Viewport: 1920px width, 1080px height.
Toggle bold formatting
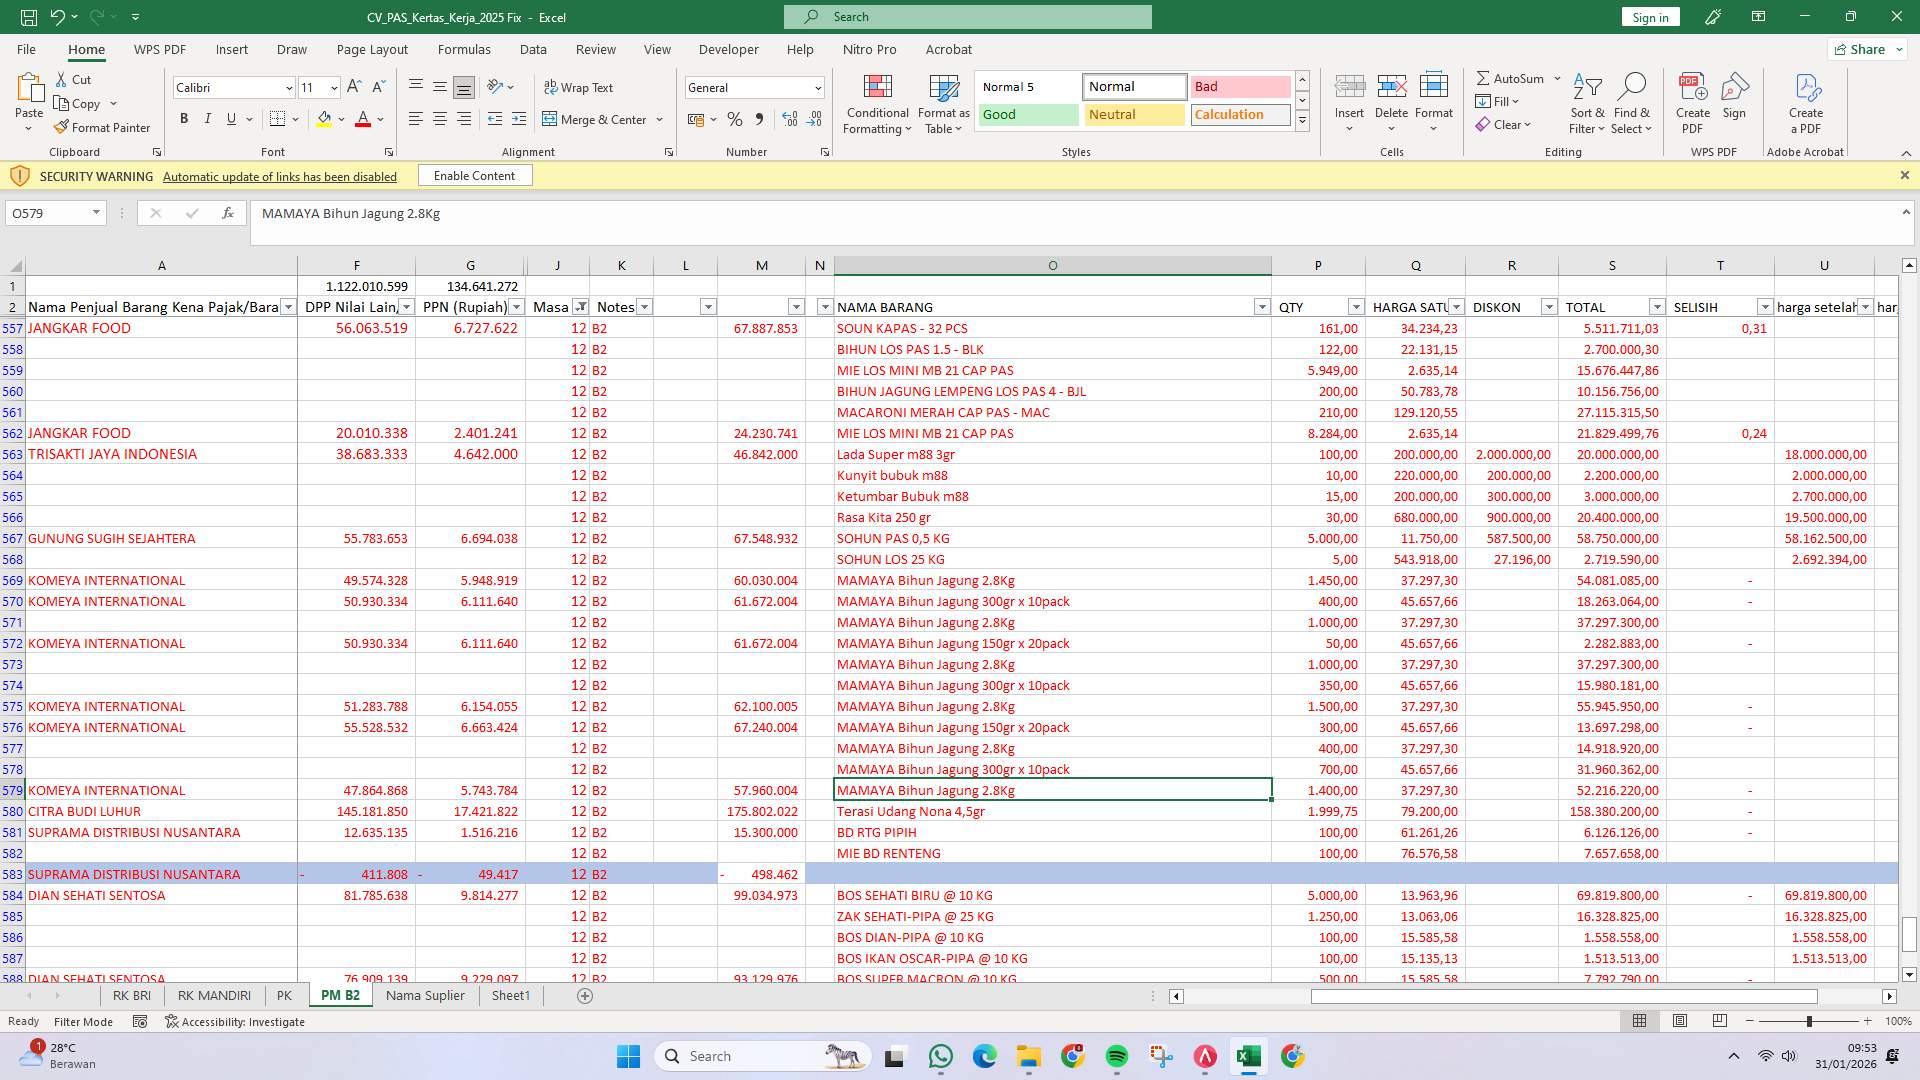(x=183, y=118)
